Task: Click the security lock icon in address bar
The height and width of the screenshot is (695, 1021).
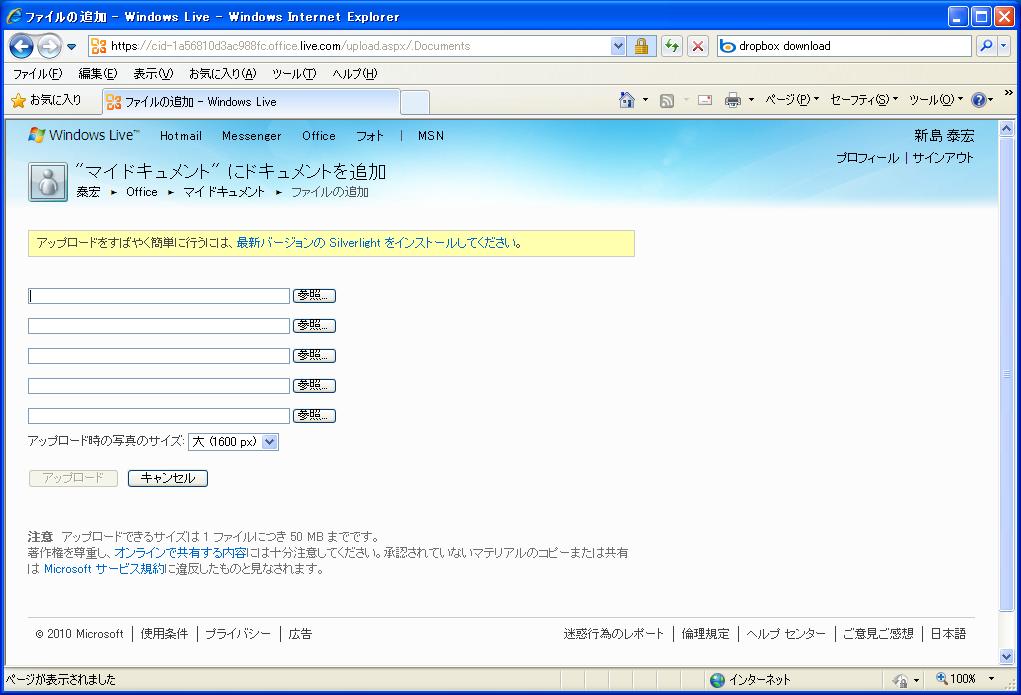Action: click(x=641, y=46)
